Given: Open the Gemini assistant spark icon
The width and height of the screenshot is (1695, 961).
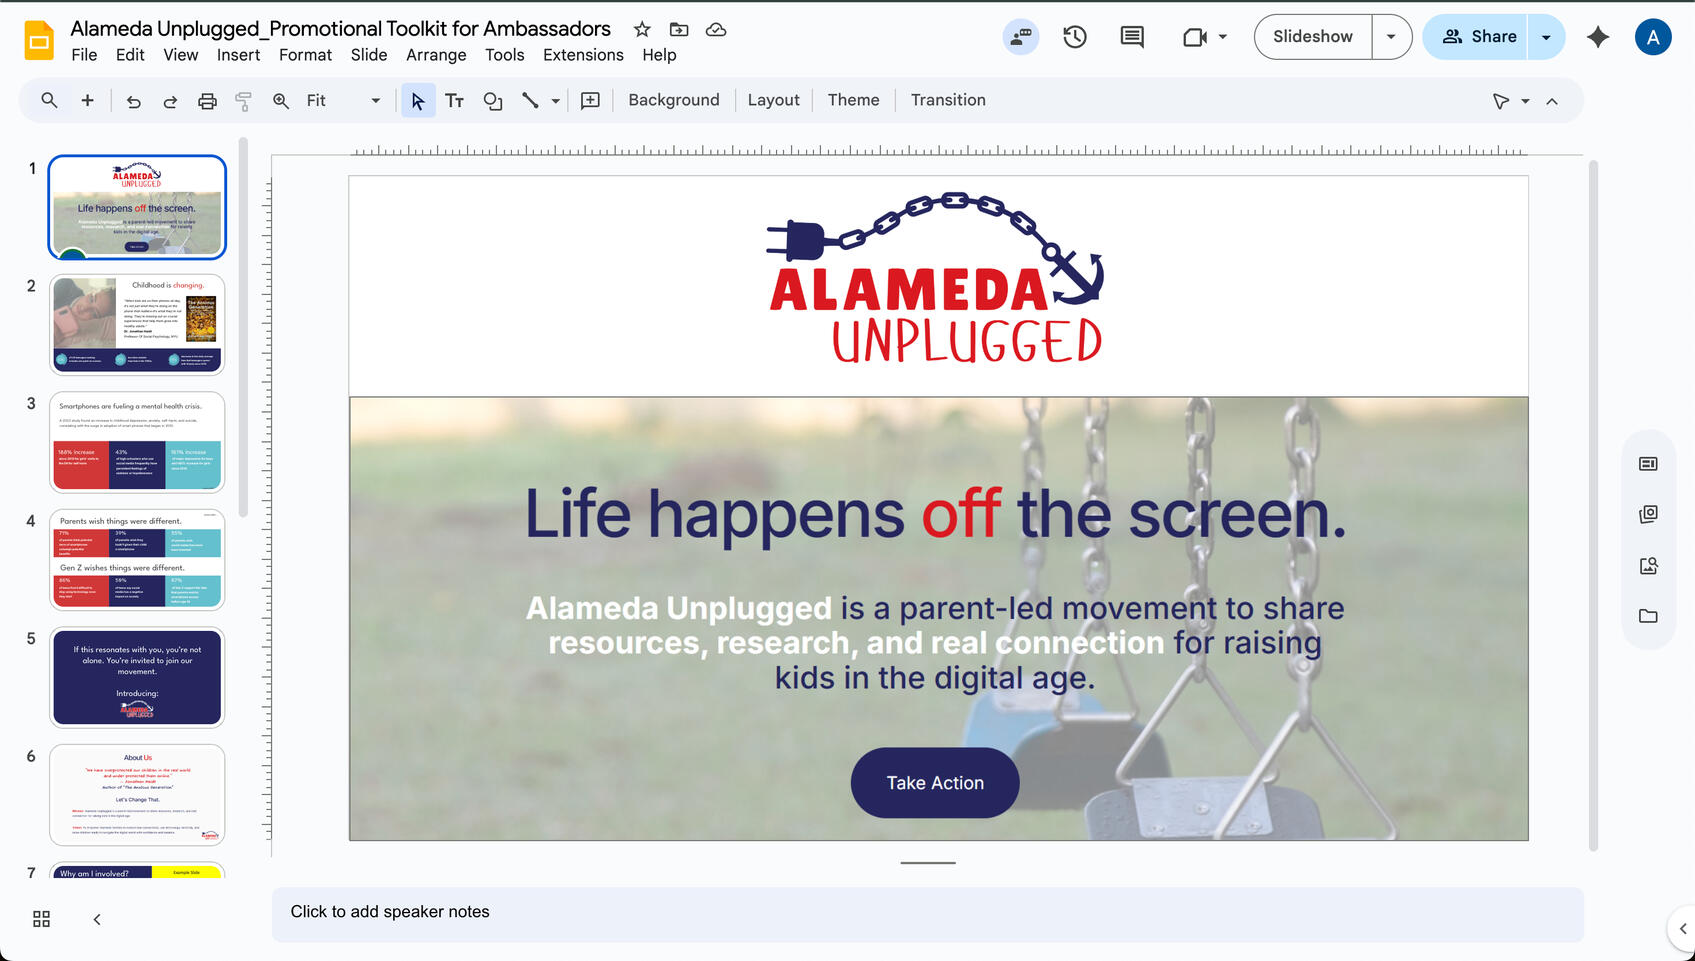Looking at the screenshot, I should pyautogui.click(x=1597, y=36).
